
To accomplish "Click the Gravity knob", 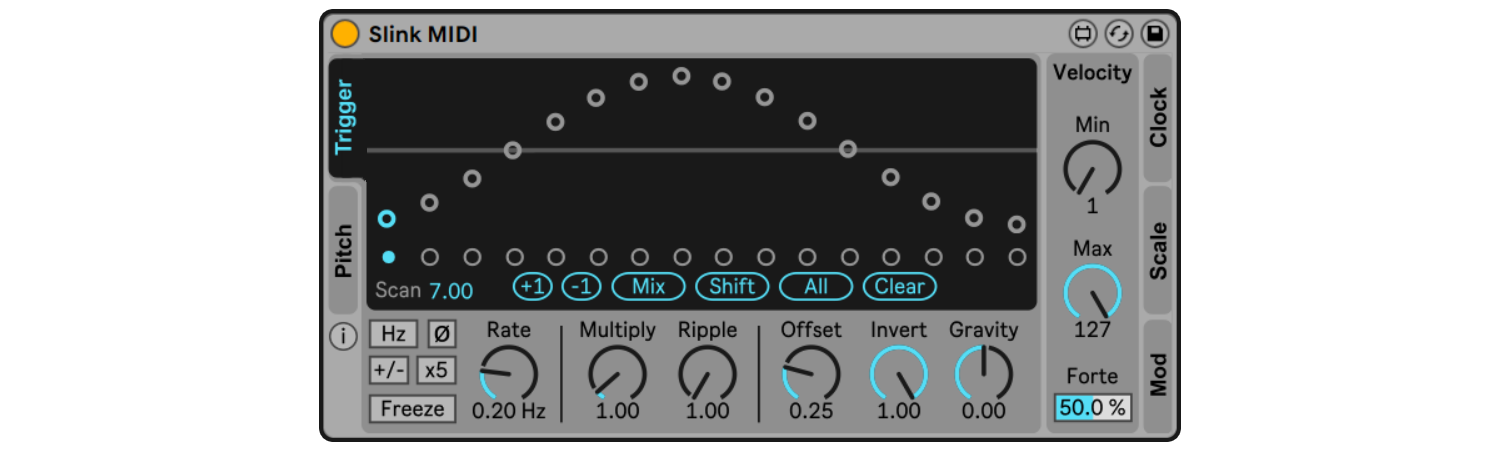I will click(x=984, y=373).
